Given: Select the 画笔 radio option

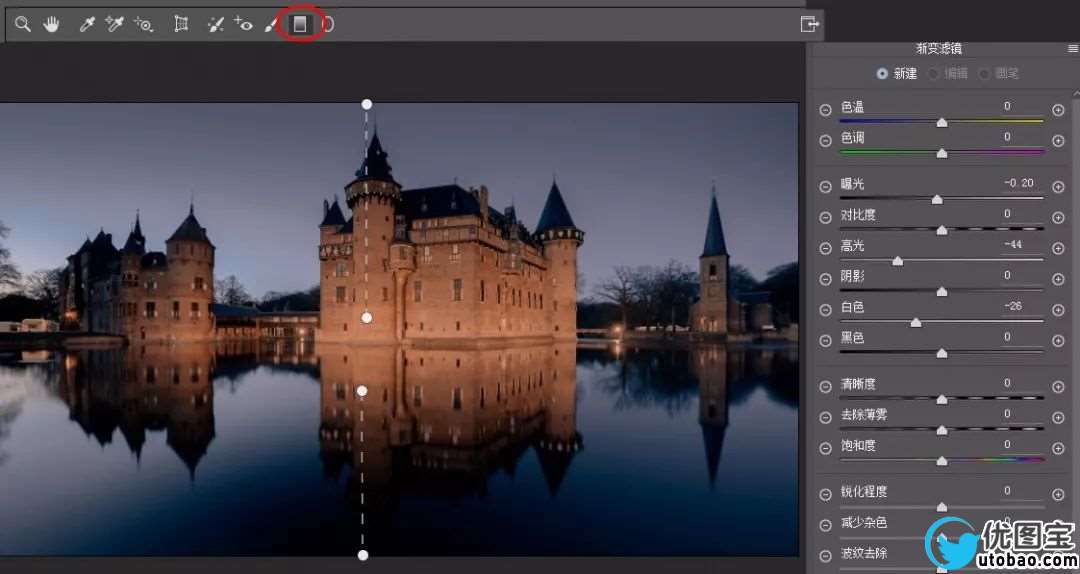Looking at the screenshot, I should click(985, 73).
